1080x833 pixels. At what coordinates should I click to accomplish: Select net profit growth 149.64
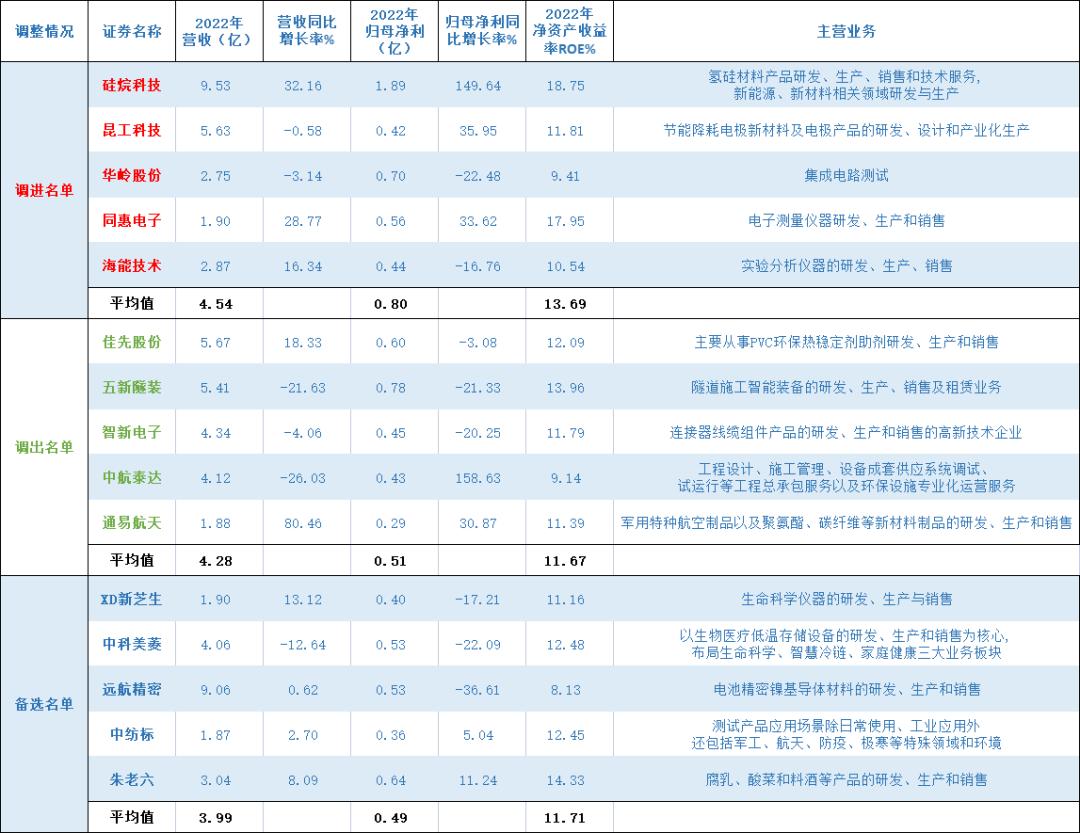tap(478, 86)
